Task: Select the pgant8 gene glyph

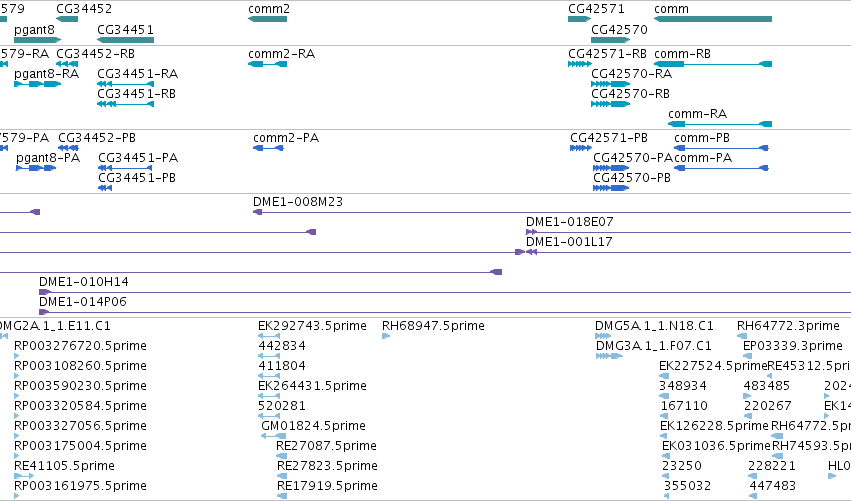Action: coord(37,40)
